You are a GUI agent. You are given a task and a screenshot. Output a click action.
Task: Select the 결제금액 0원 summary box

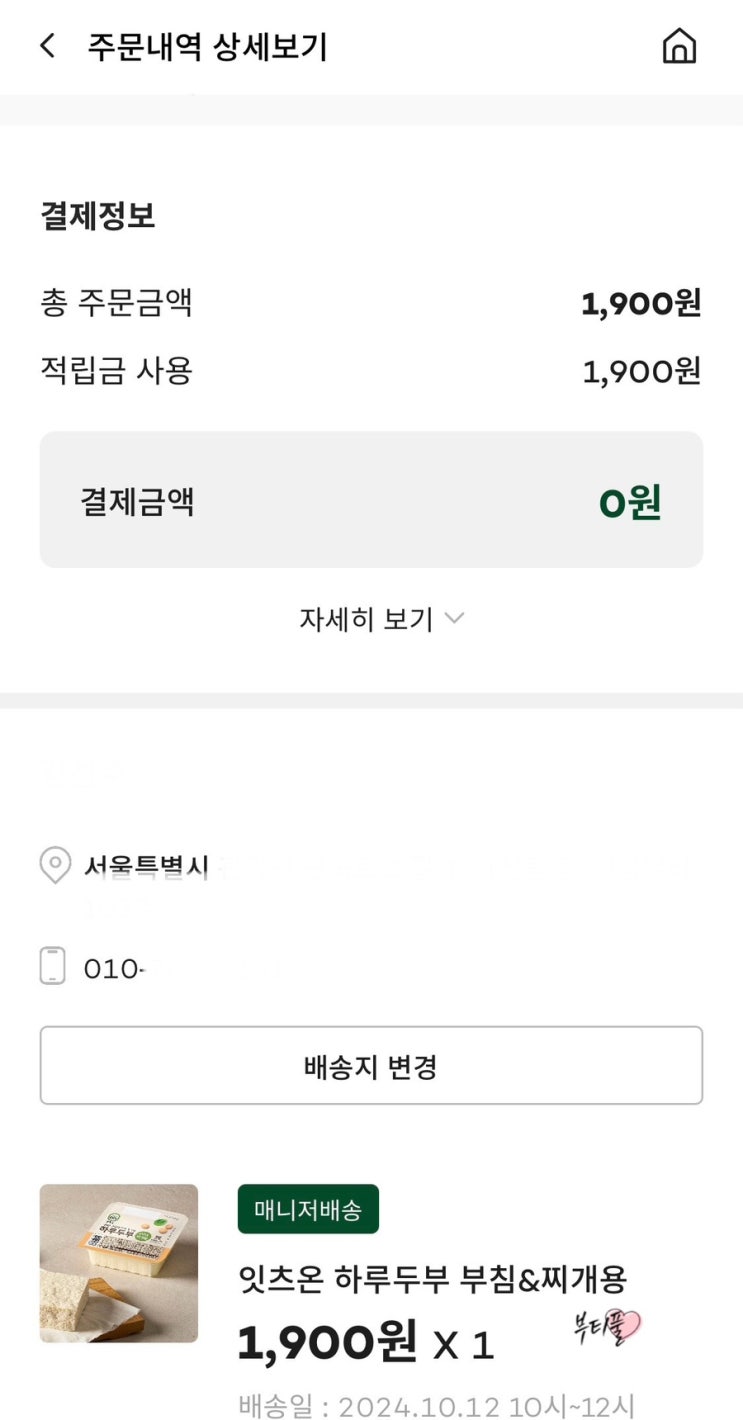click(371, 500)
